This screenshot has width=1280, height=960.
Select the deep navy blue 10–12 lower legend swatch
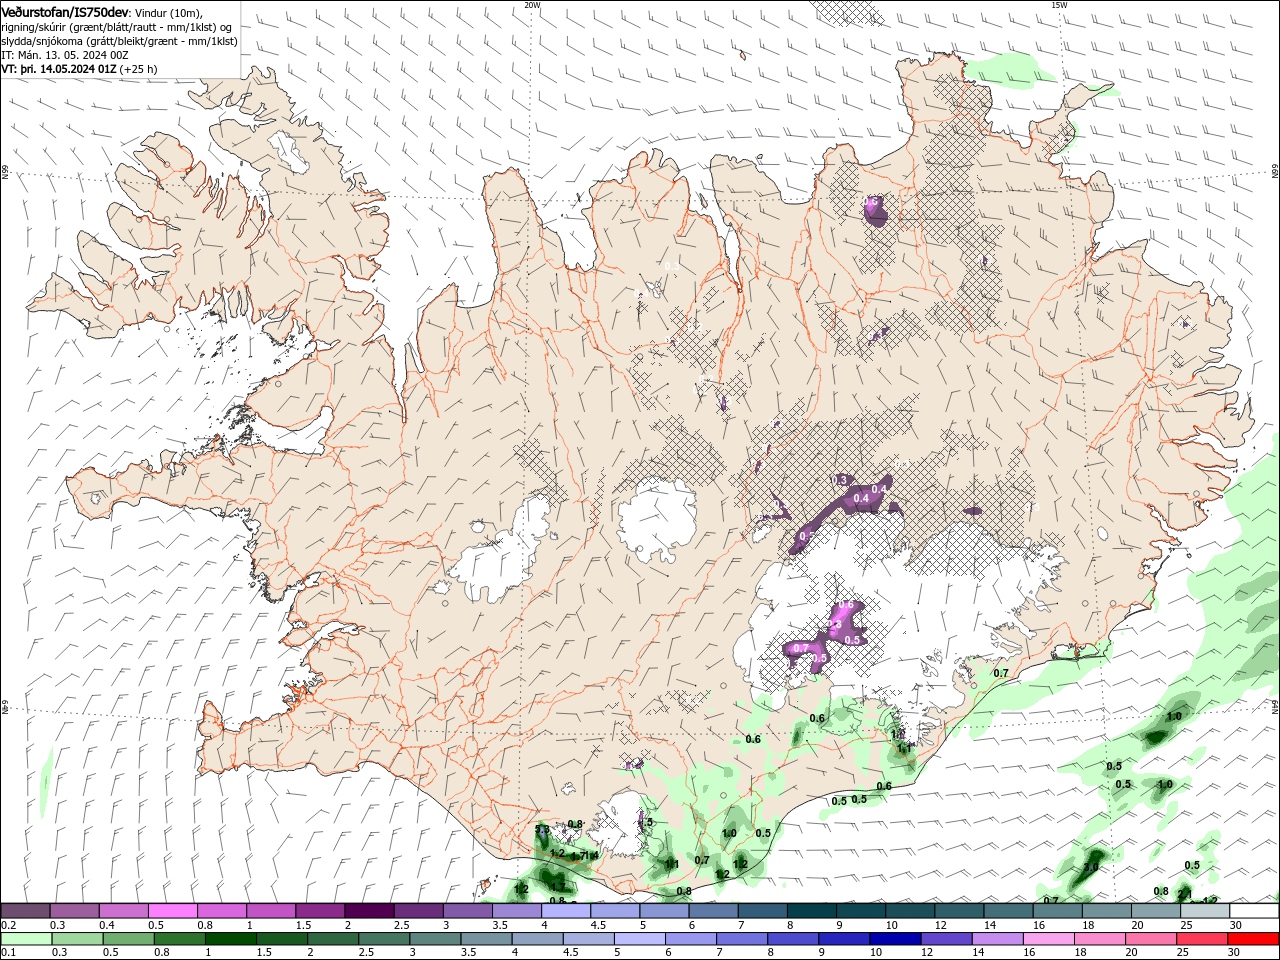[x=894, y=939]
